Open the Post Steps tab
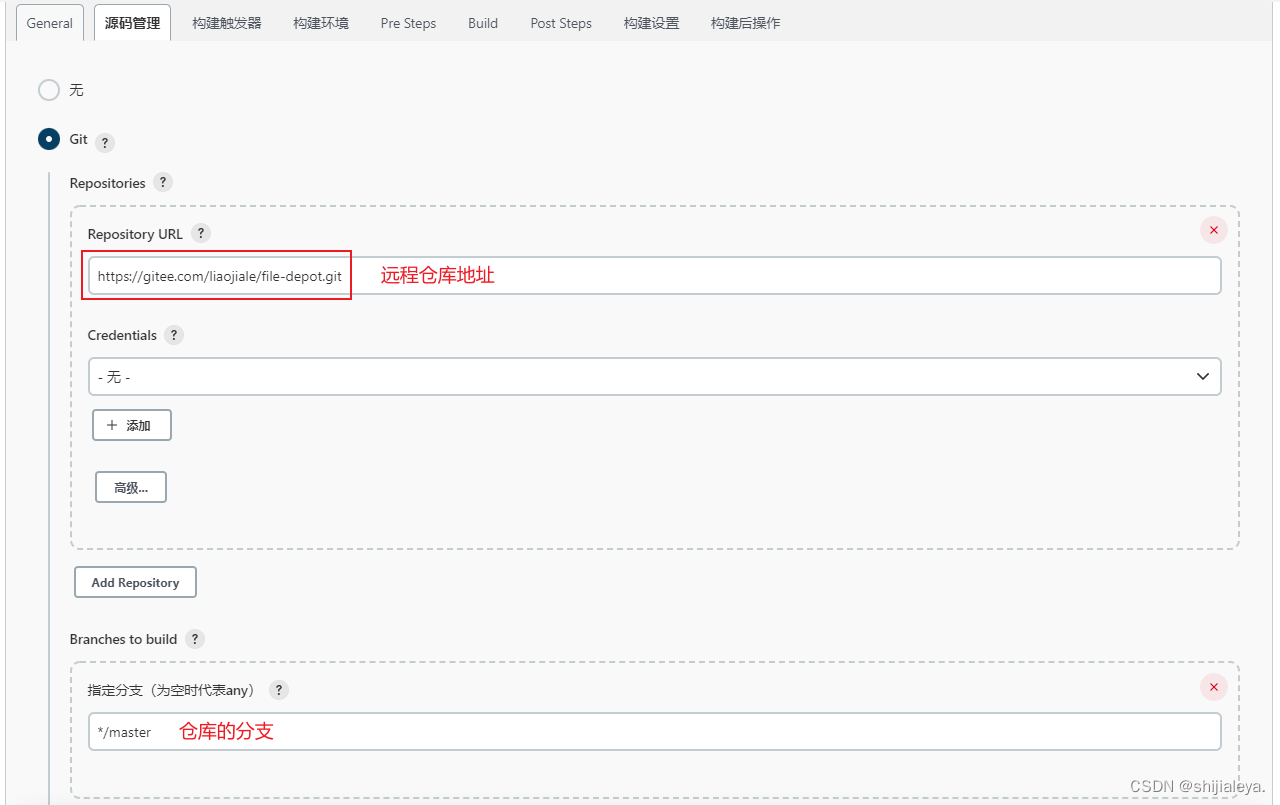Image resolution: width=1280 pixels, height=805 pixels. (561, 23)
